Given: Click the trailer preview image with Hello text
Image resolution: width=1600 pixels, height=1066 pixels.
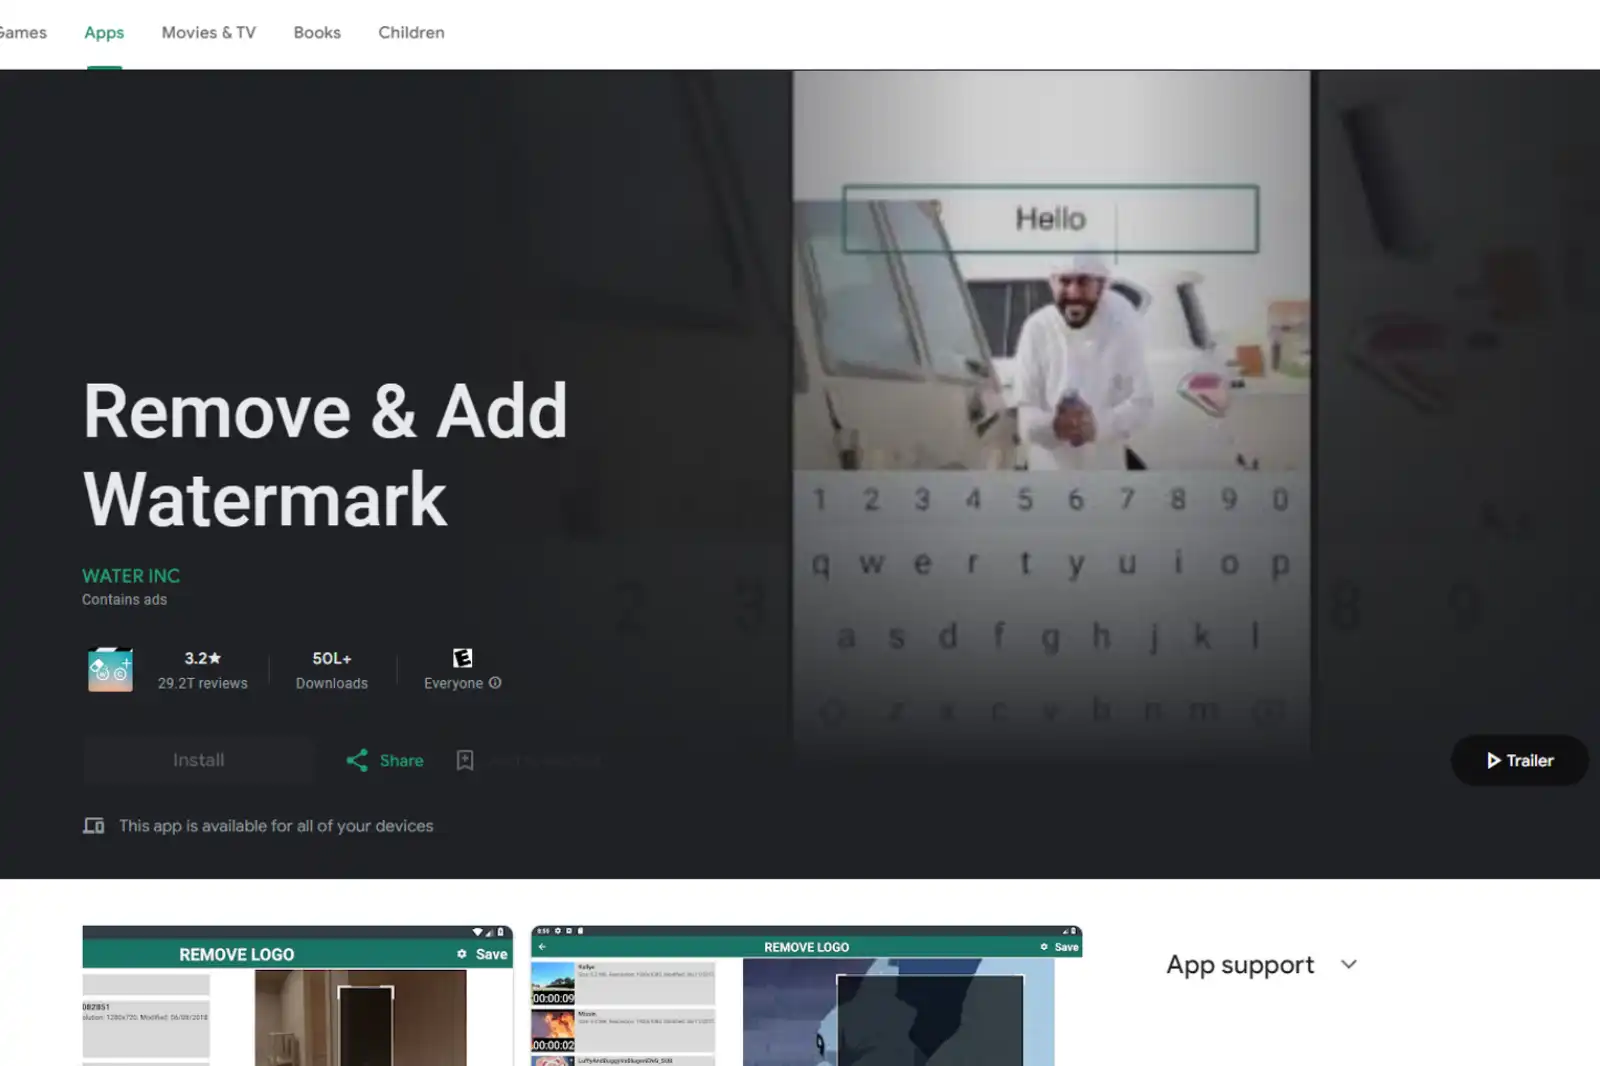Looking at the screenshot, I should (1051, 415).
